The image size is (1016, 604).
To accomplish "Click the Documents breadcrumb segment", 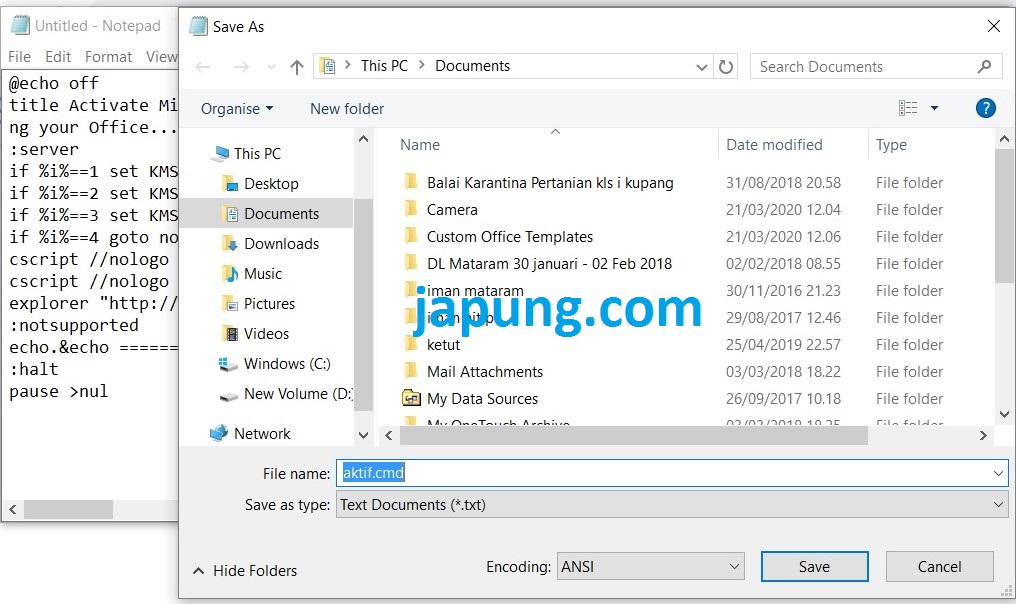I will click(472, 66).
